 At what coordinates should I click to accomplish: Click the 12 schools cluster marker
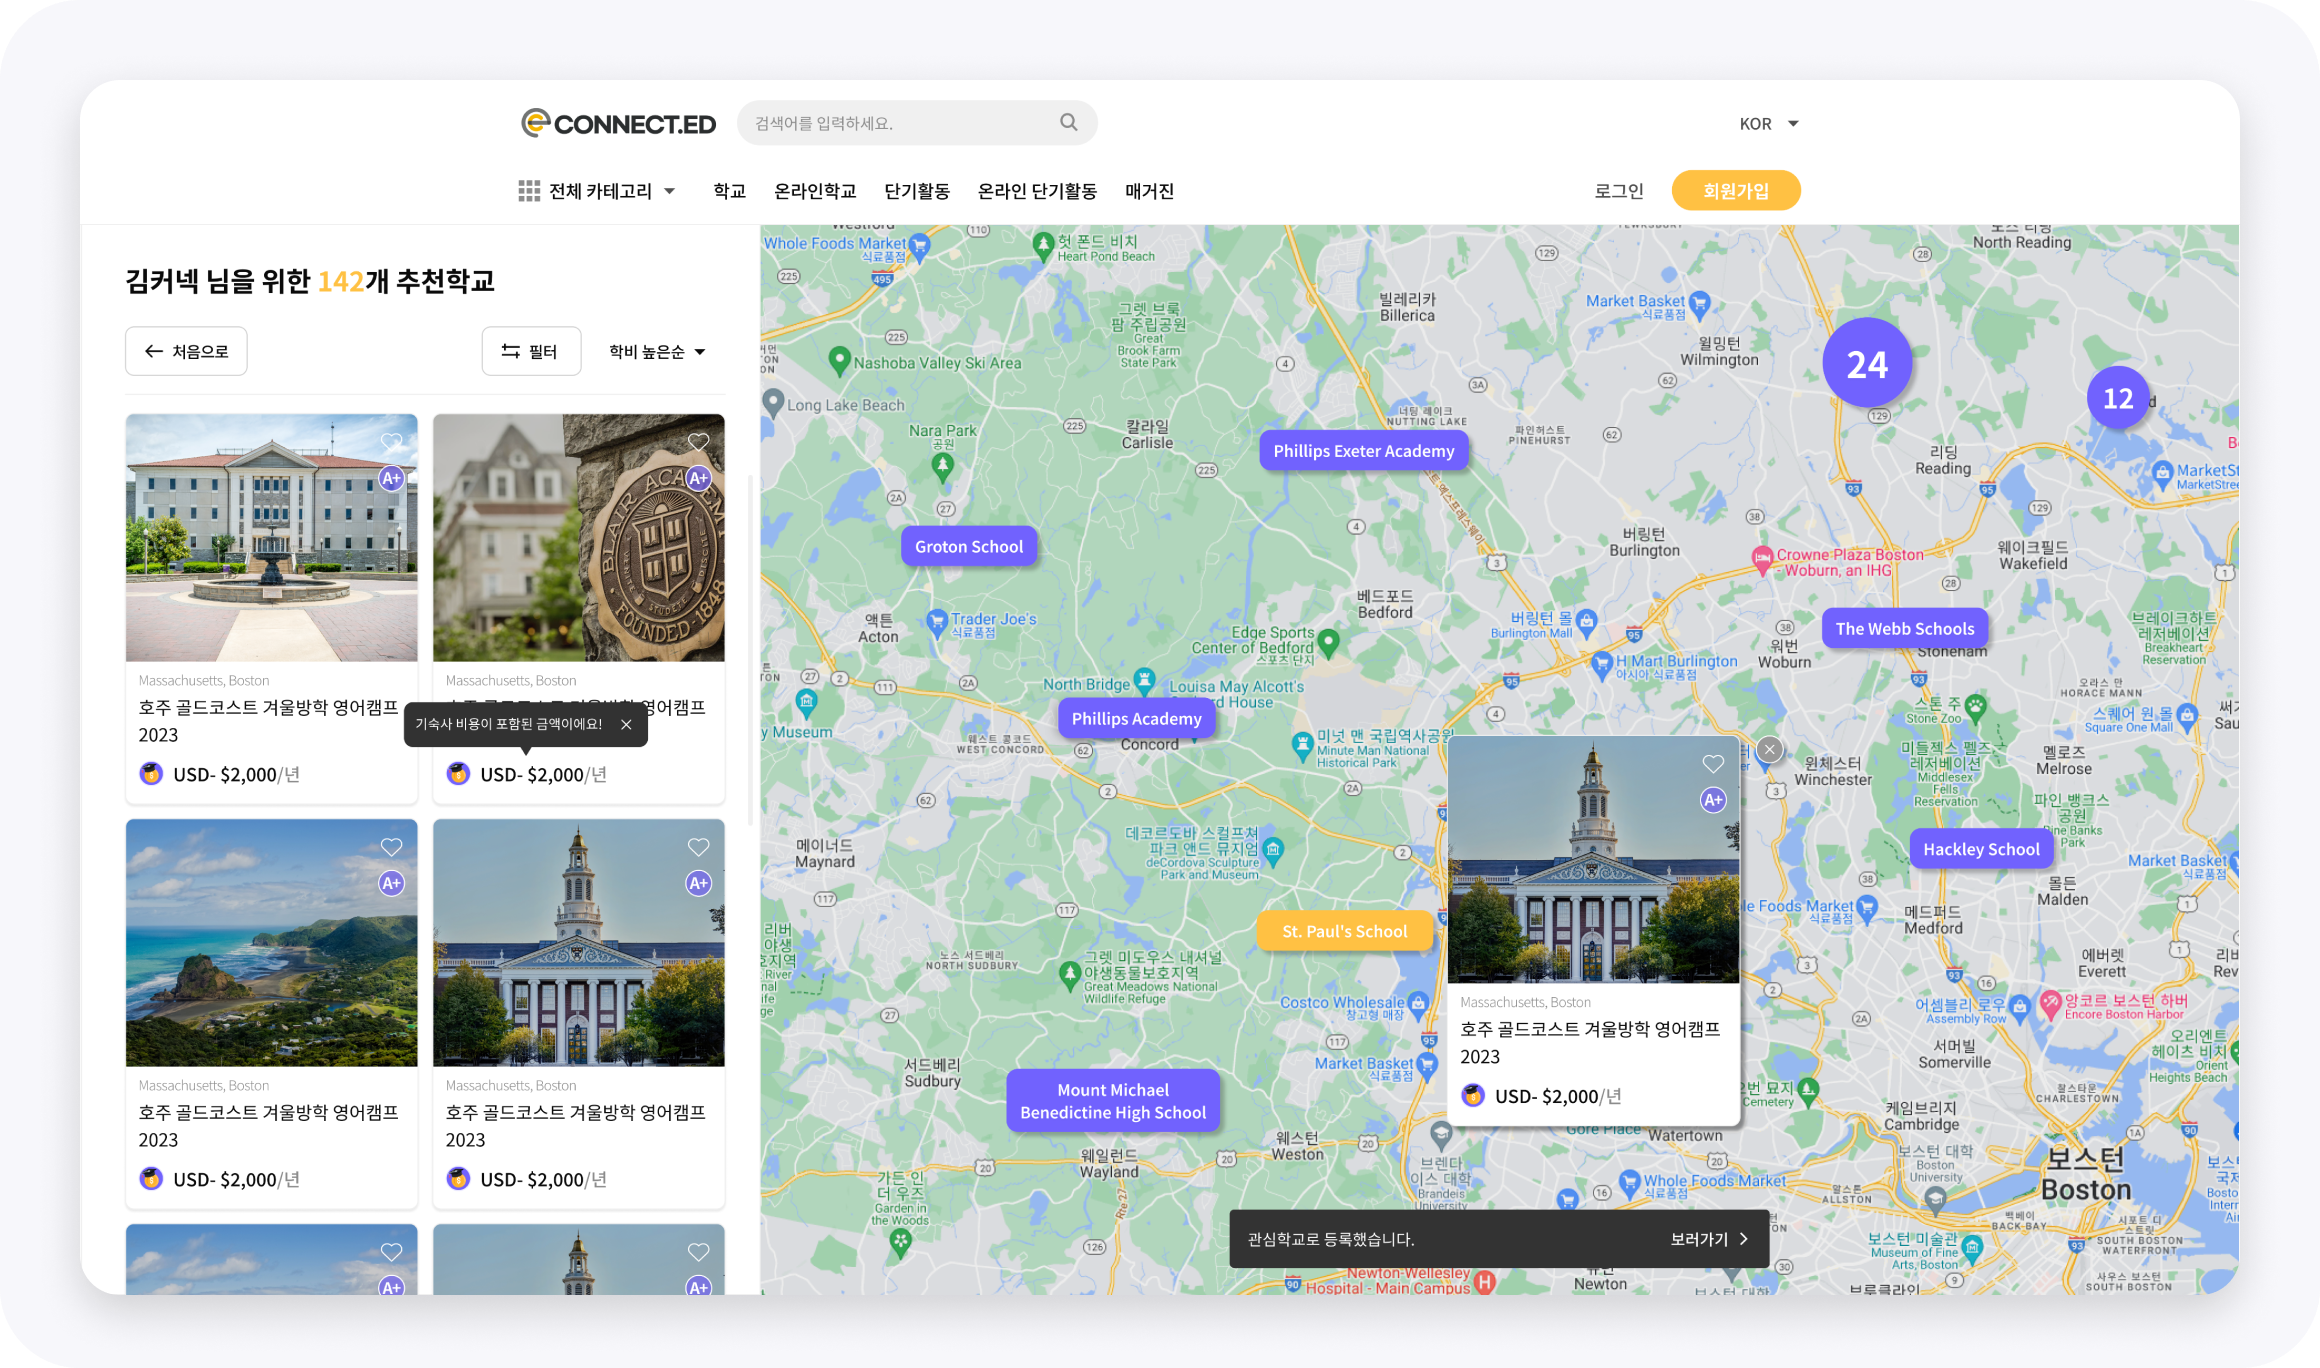(x=2118, y=398)
